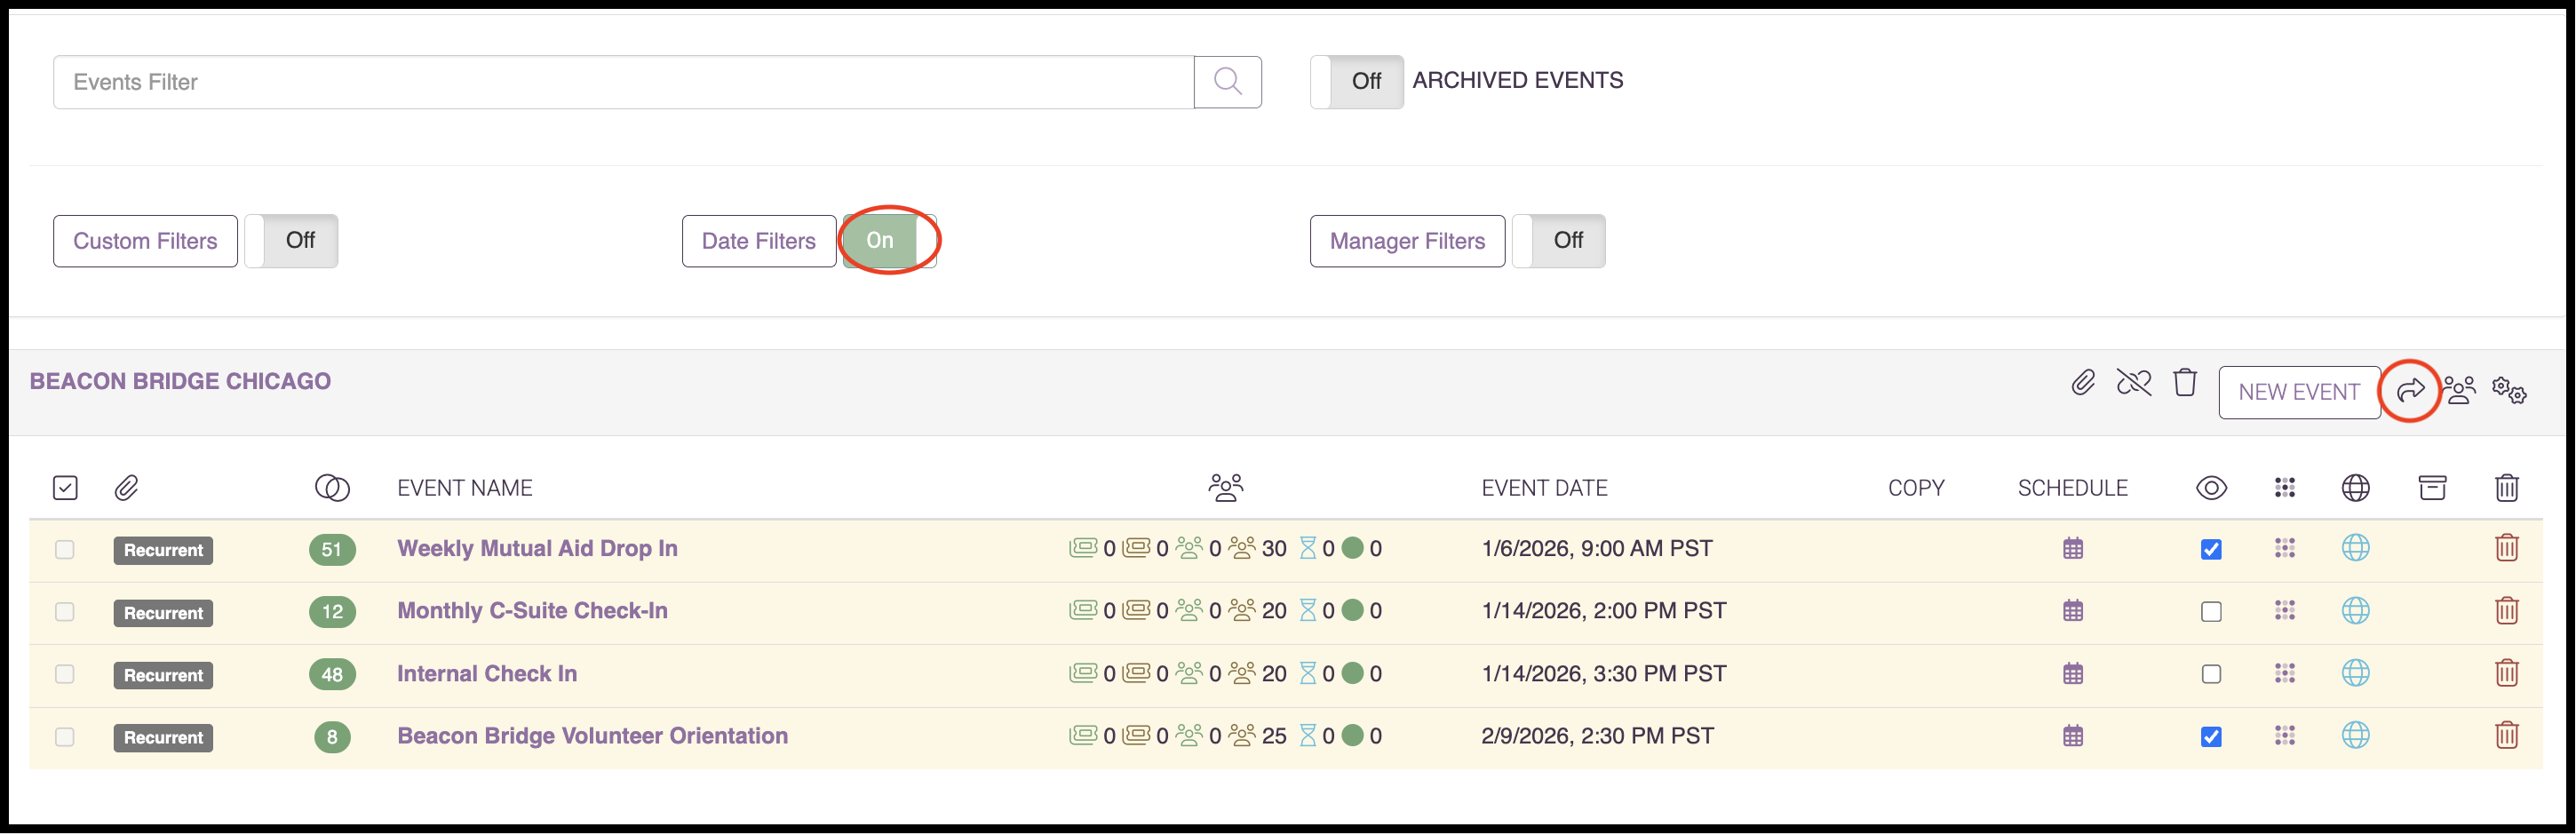The width and height of the screenshot is (2576, 835).
Task: Open schedule calendar for Beacon Bridge Volunteer Orientation
Action: coord(2073,737)
